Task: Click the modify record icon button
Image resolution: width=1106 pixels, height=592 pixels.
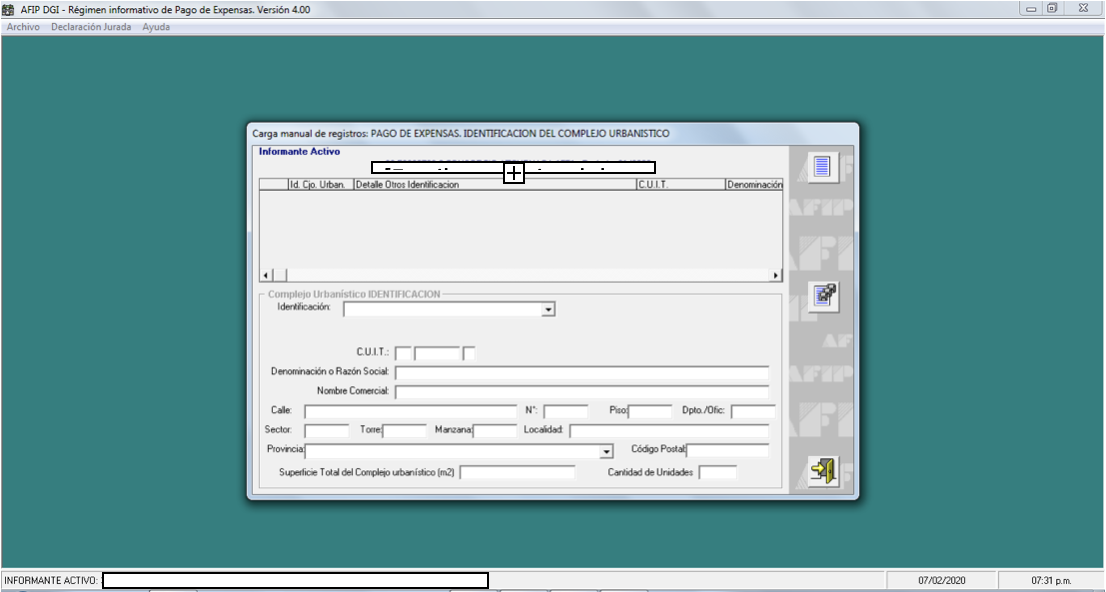Action: [822, 297]
